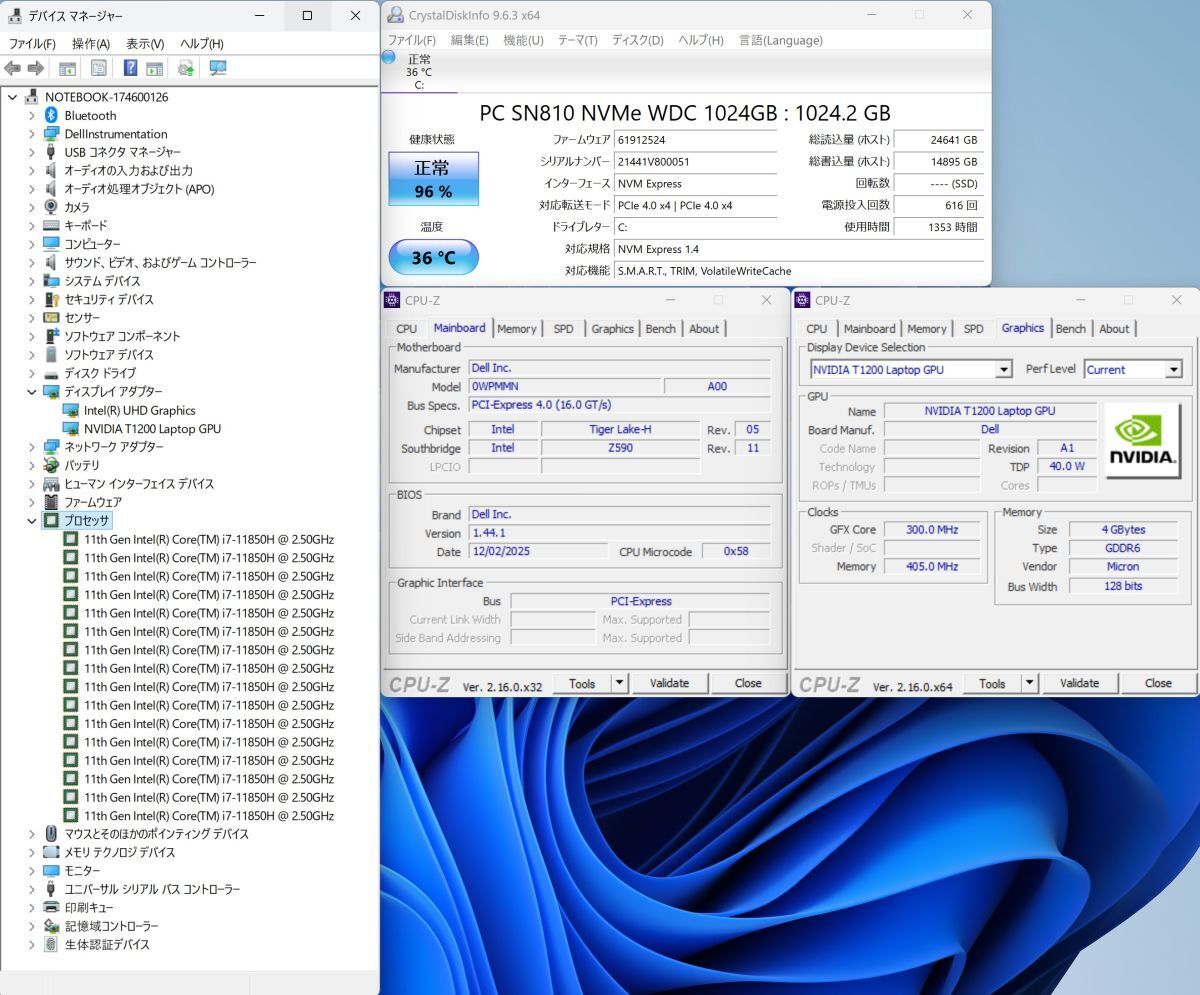The image size is (1200, 995).
Task: Click the 使用時間 value 1353 時間
Action: point(938,227)
